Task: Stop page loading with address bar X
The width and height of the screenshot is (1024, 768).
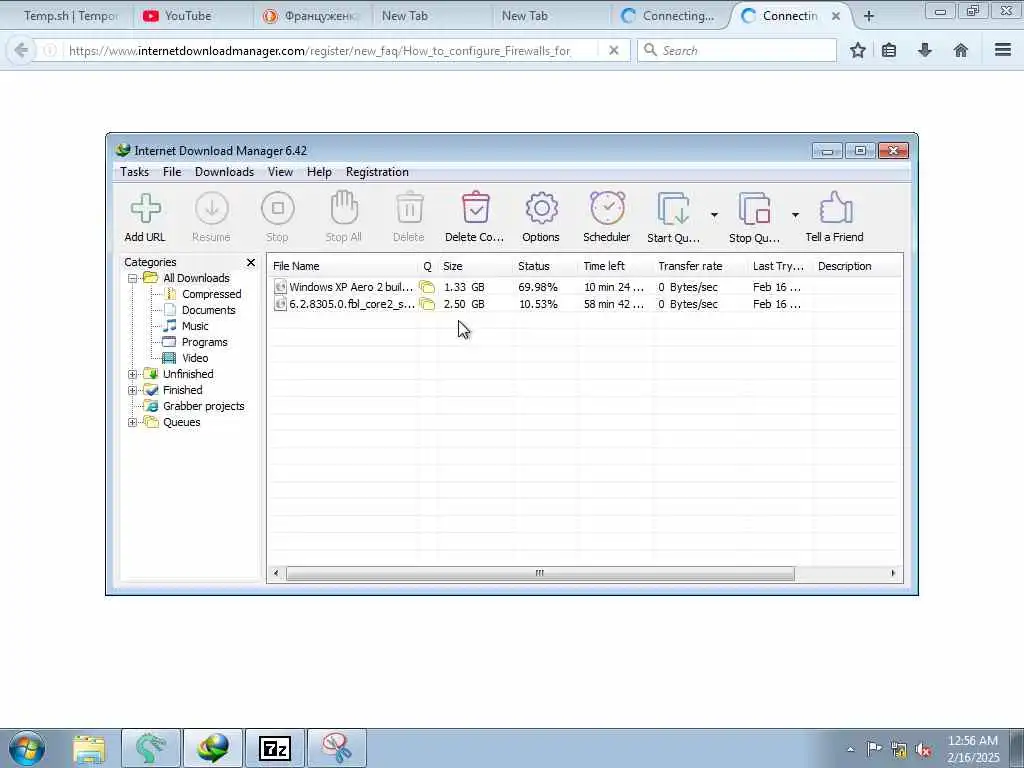Action: tap(613, 50)
